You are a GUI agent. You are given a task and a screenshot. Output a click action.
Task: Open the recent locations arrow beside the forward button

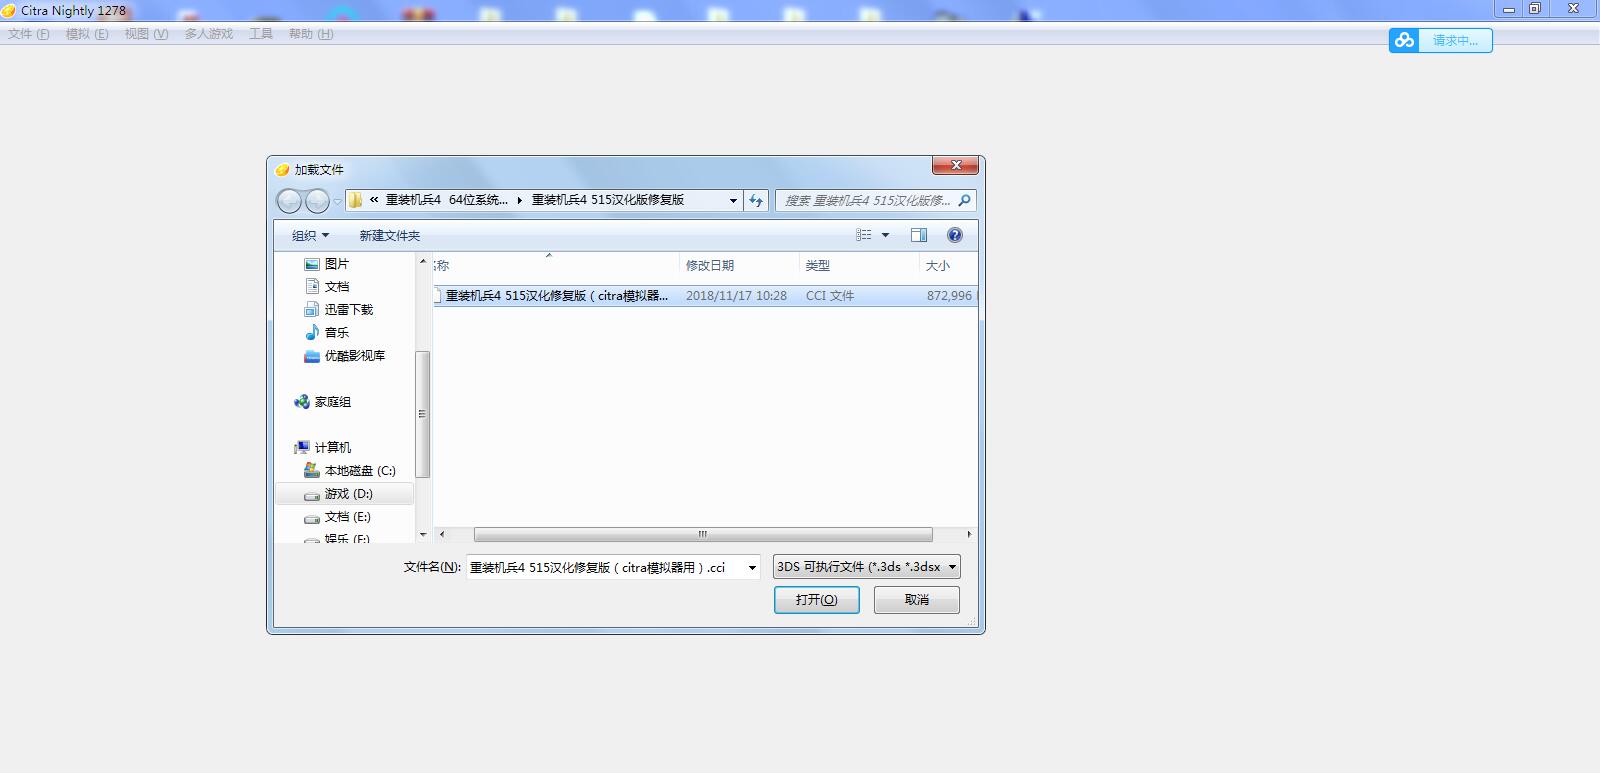tap(337, 201)
